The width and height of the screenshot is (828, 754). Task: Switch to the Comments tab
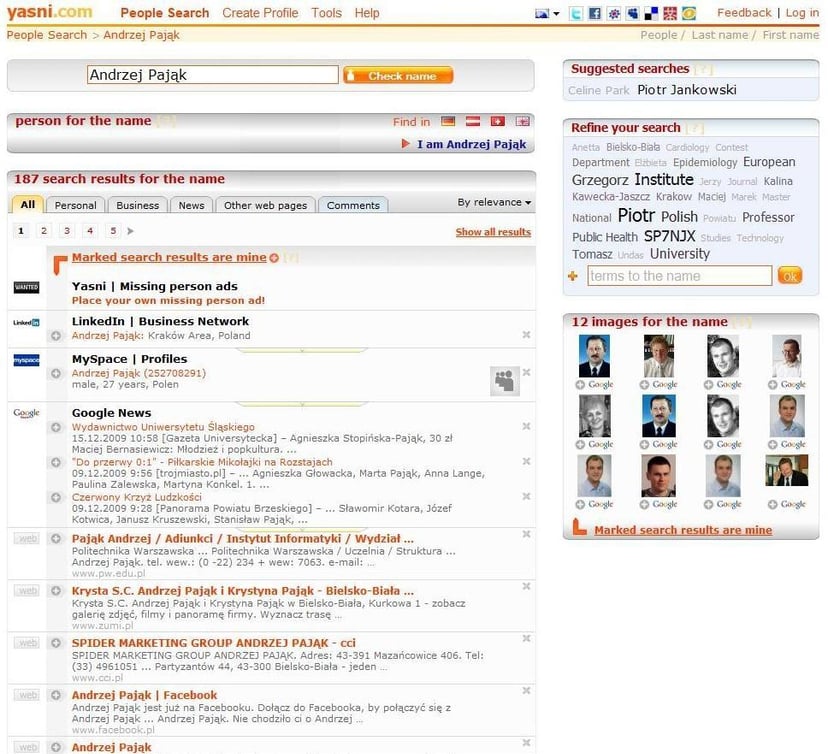pyautogui.click(x=353, y=205)
